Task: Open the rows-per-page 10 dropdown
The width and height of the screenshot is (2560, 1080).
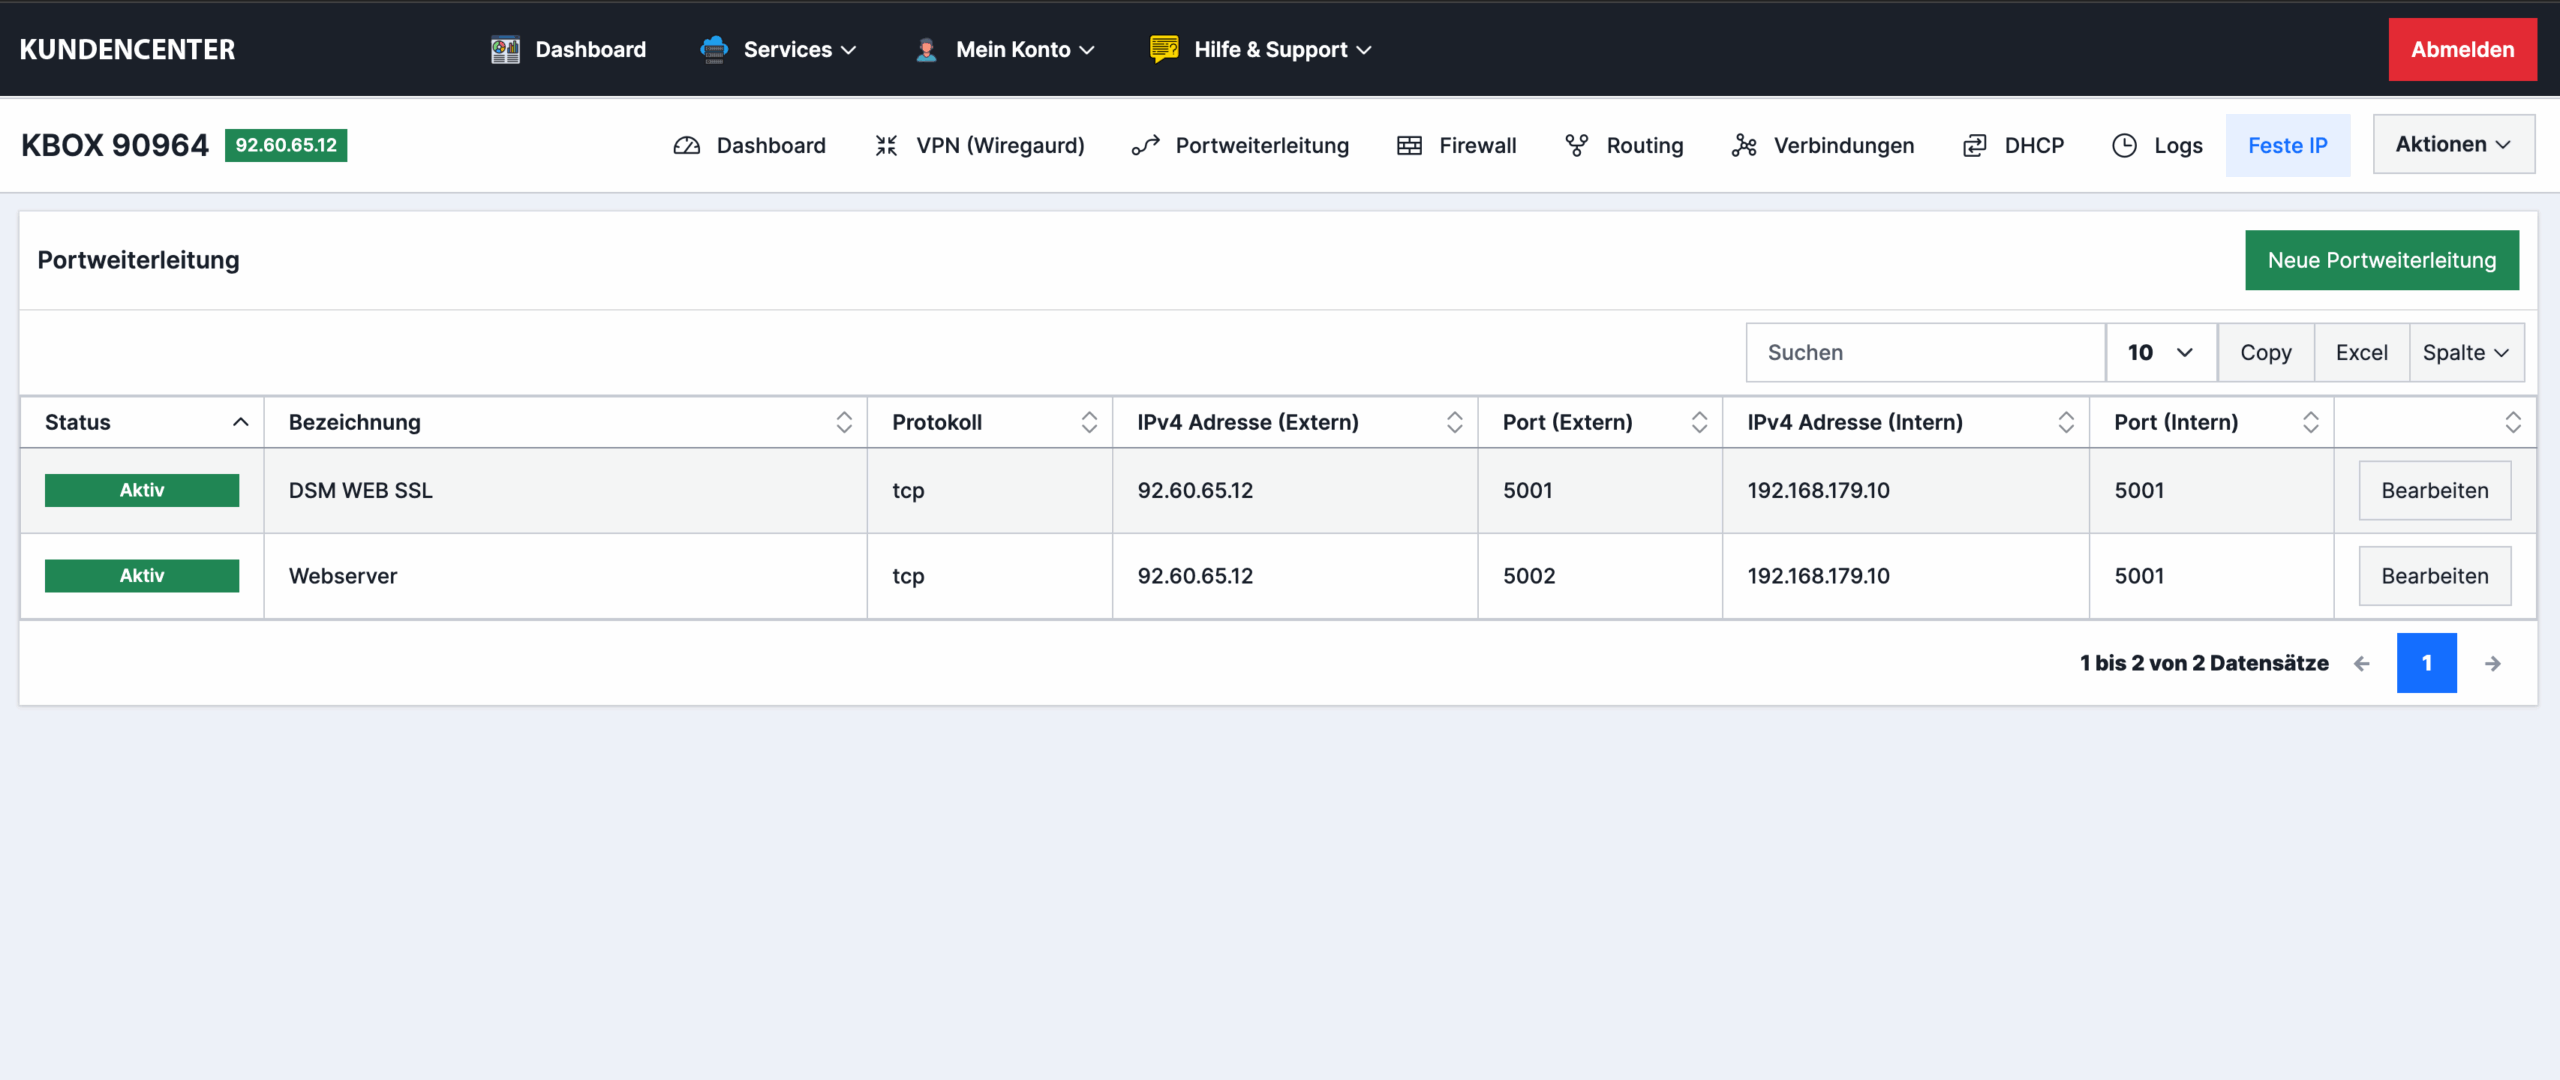Action: (x=2160, y=352)
